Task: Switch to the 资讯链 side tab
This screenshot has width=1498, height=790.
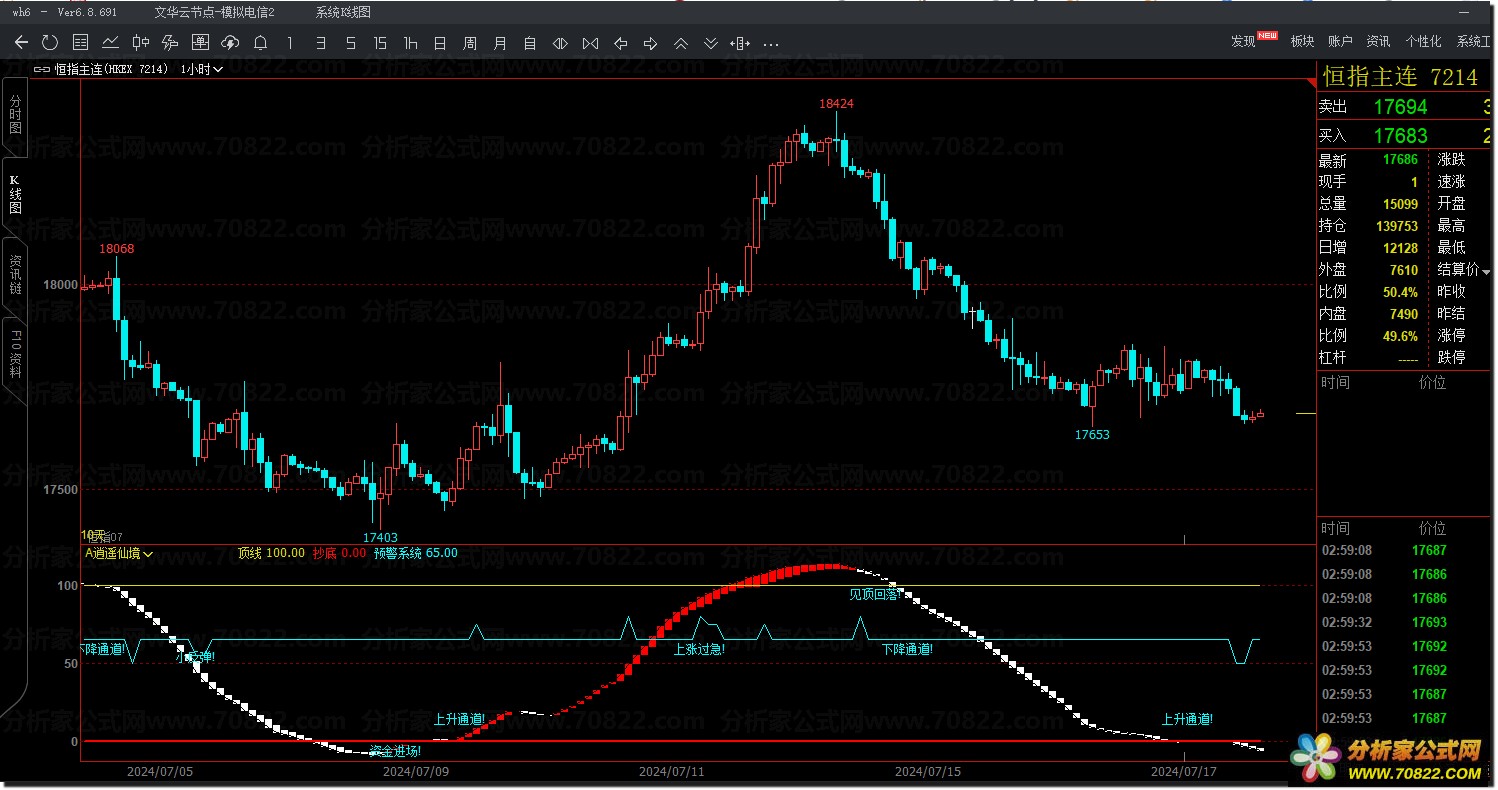Action: pyautogui.click(x=14, y=274)
